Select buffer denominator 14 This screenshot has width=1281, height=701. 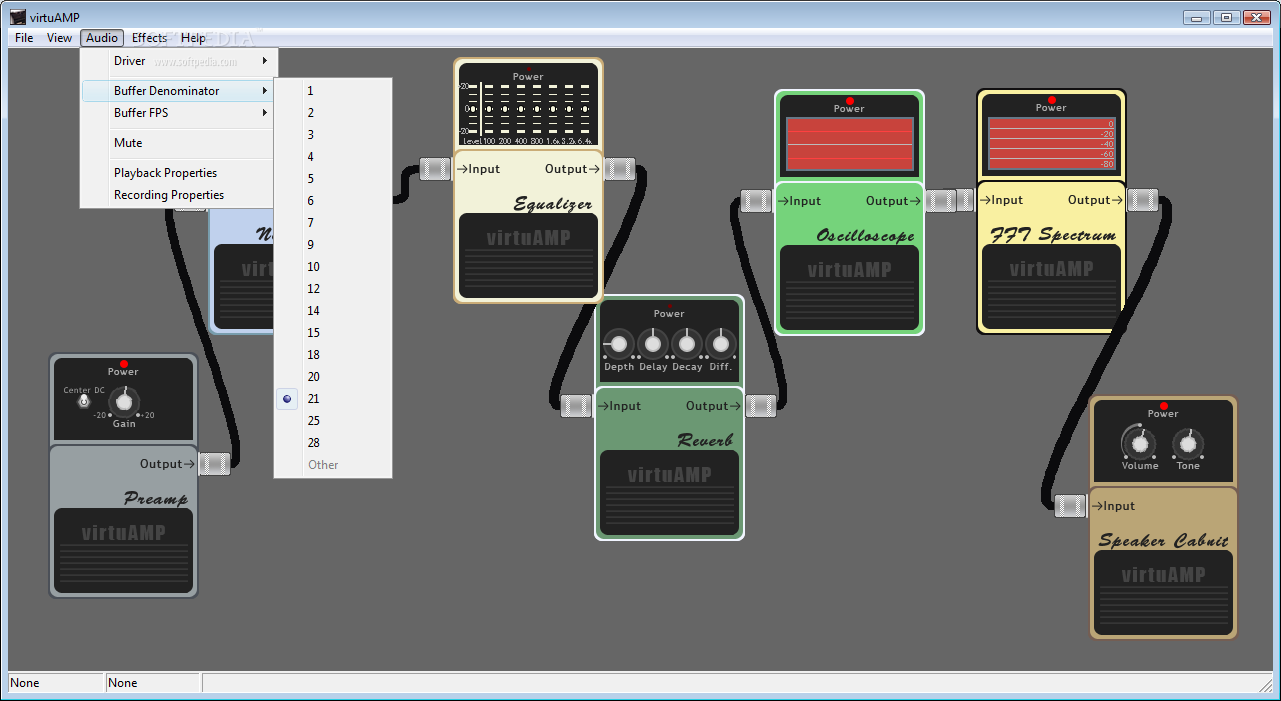333,311
